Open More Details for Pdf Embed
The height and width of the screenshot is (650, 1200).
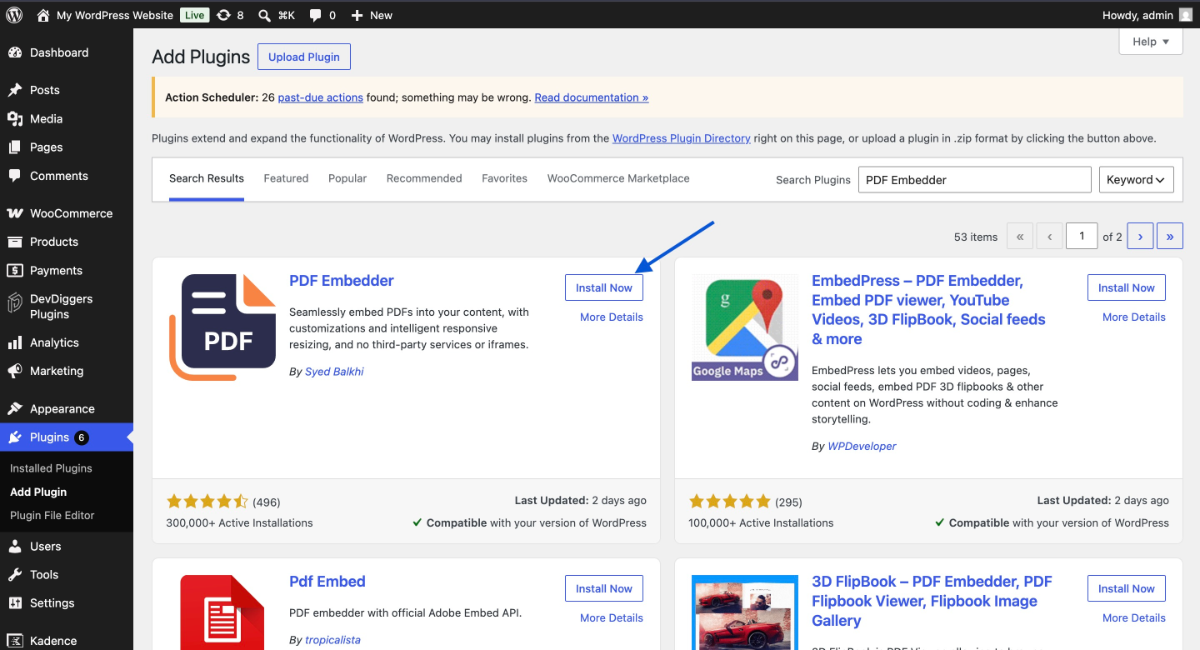[x=611, y=618]
